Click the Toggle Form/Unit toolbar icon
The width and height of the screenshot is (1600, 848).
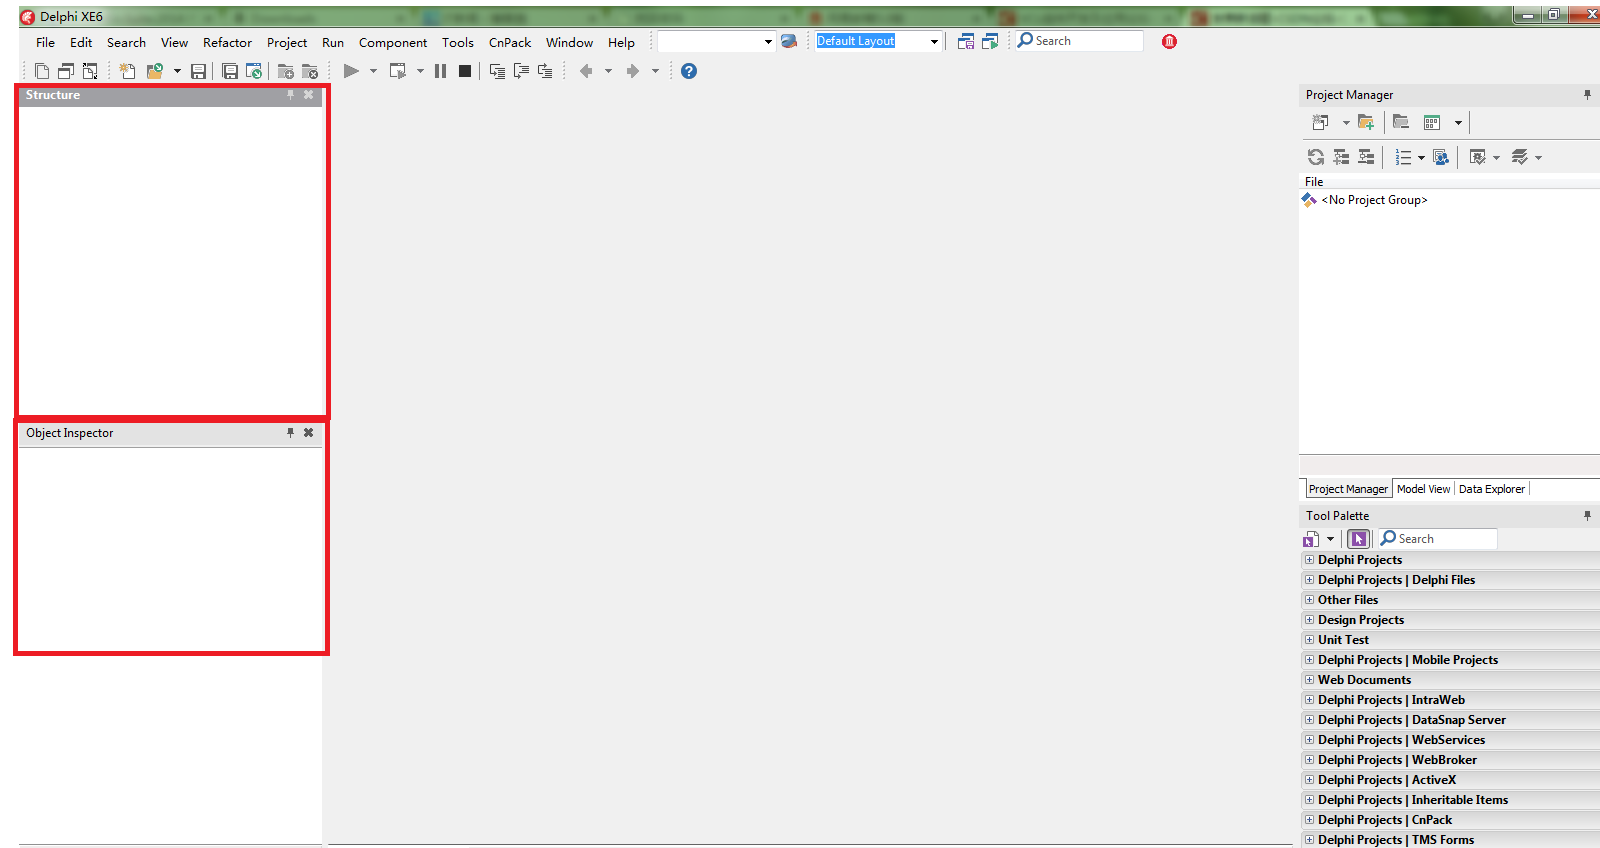tap(90, 71)
